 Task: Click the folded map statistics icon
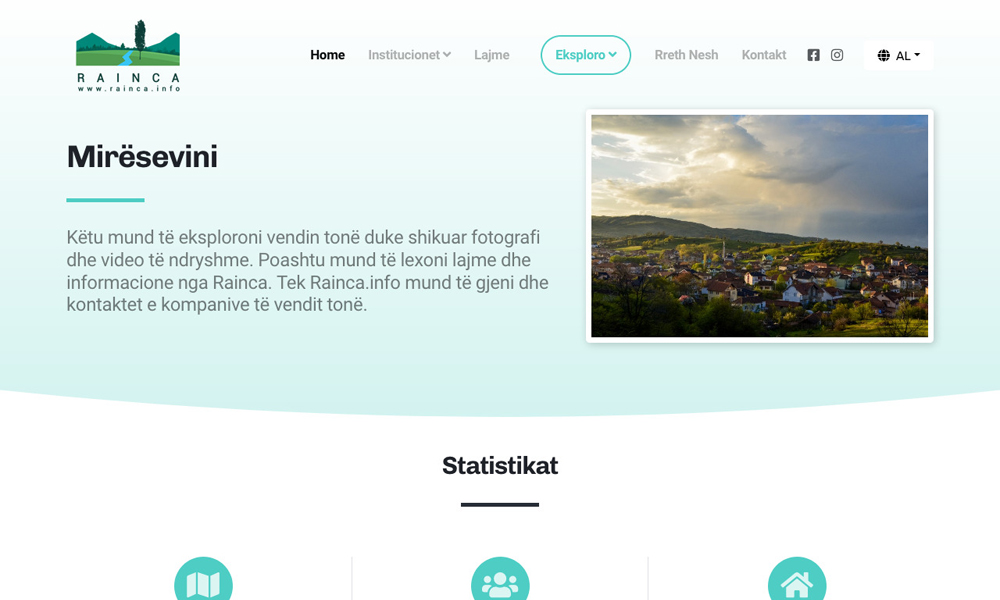(x=203, y=583)
